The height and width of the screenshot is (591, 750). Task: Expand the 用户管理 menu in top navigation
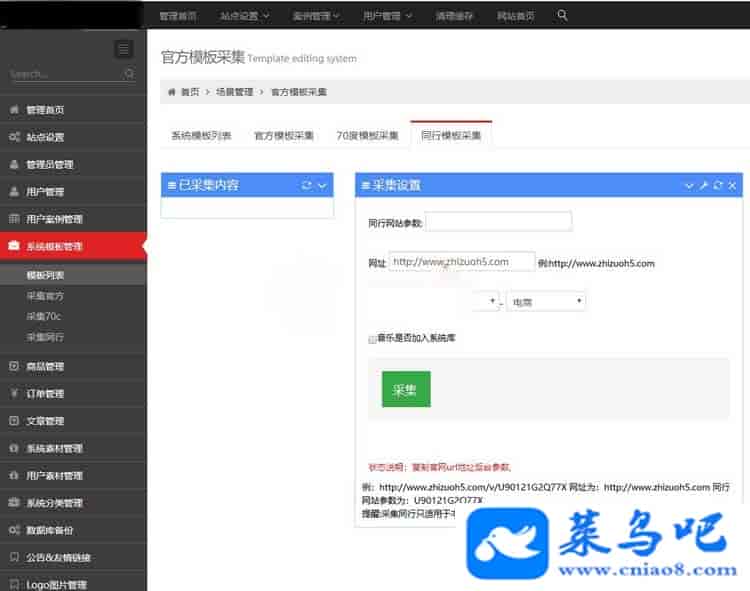click(x=386, y=16)
